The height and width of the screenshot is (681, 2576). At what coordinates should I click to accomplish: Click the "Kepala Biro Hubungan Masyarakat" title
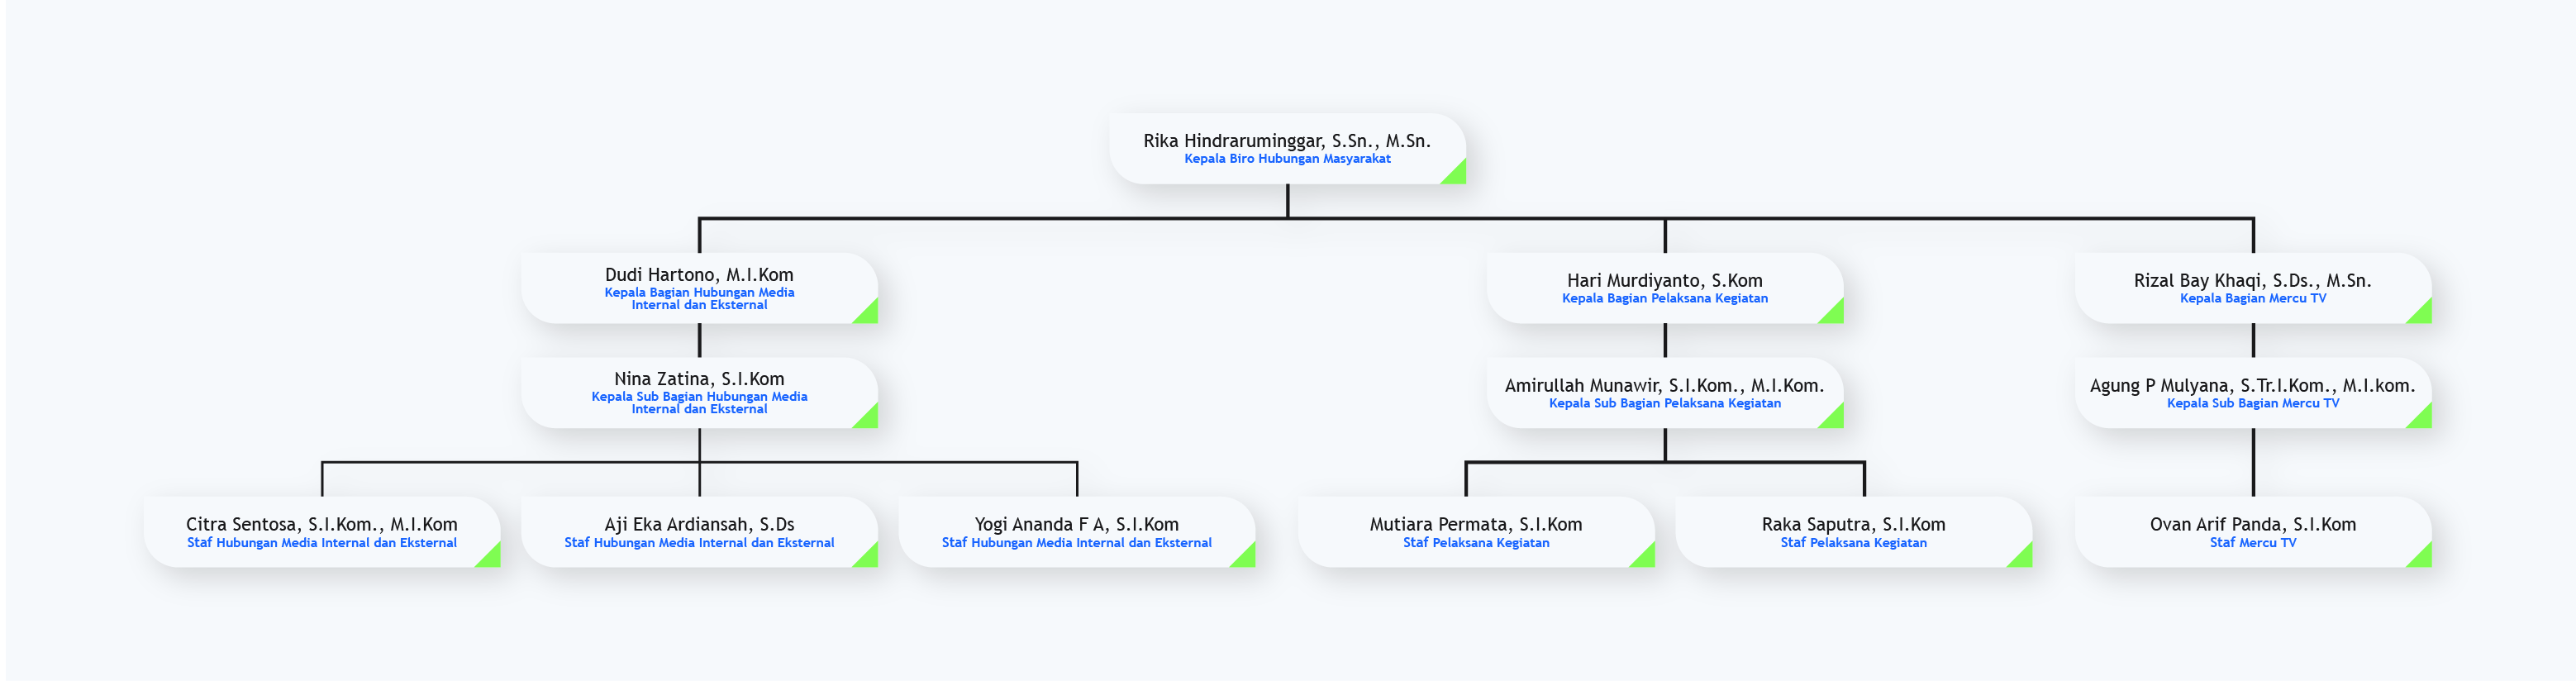pyautogui.click(x=1286, y=159)
